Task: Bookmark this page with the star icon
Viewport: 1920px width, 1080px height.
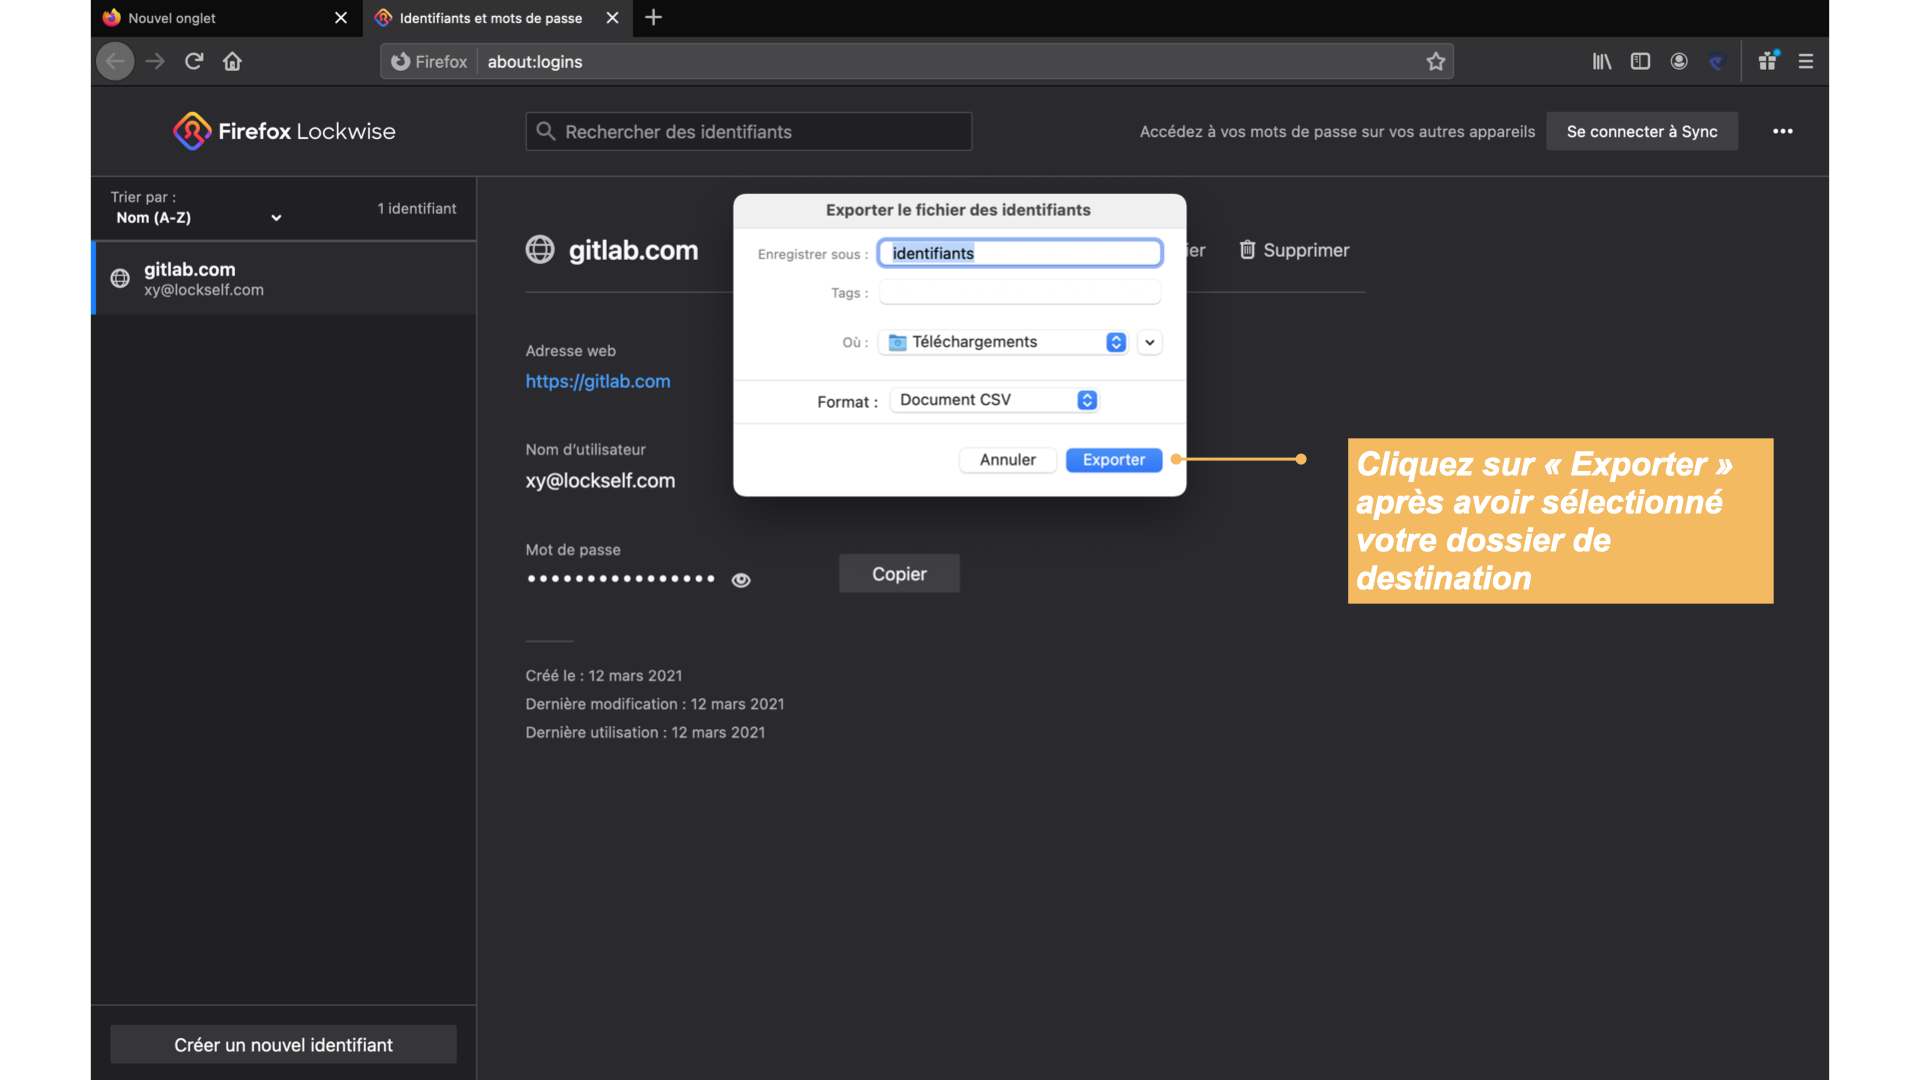Action: click(x=1436, y=61)
